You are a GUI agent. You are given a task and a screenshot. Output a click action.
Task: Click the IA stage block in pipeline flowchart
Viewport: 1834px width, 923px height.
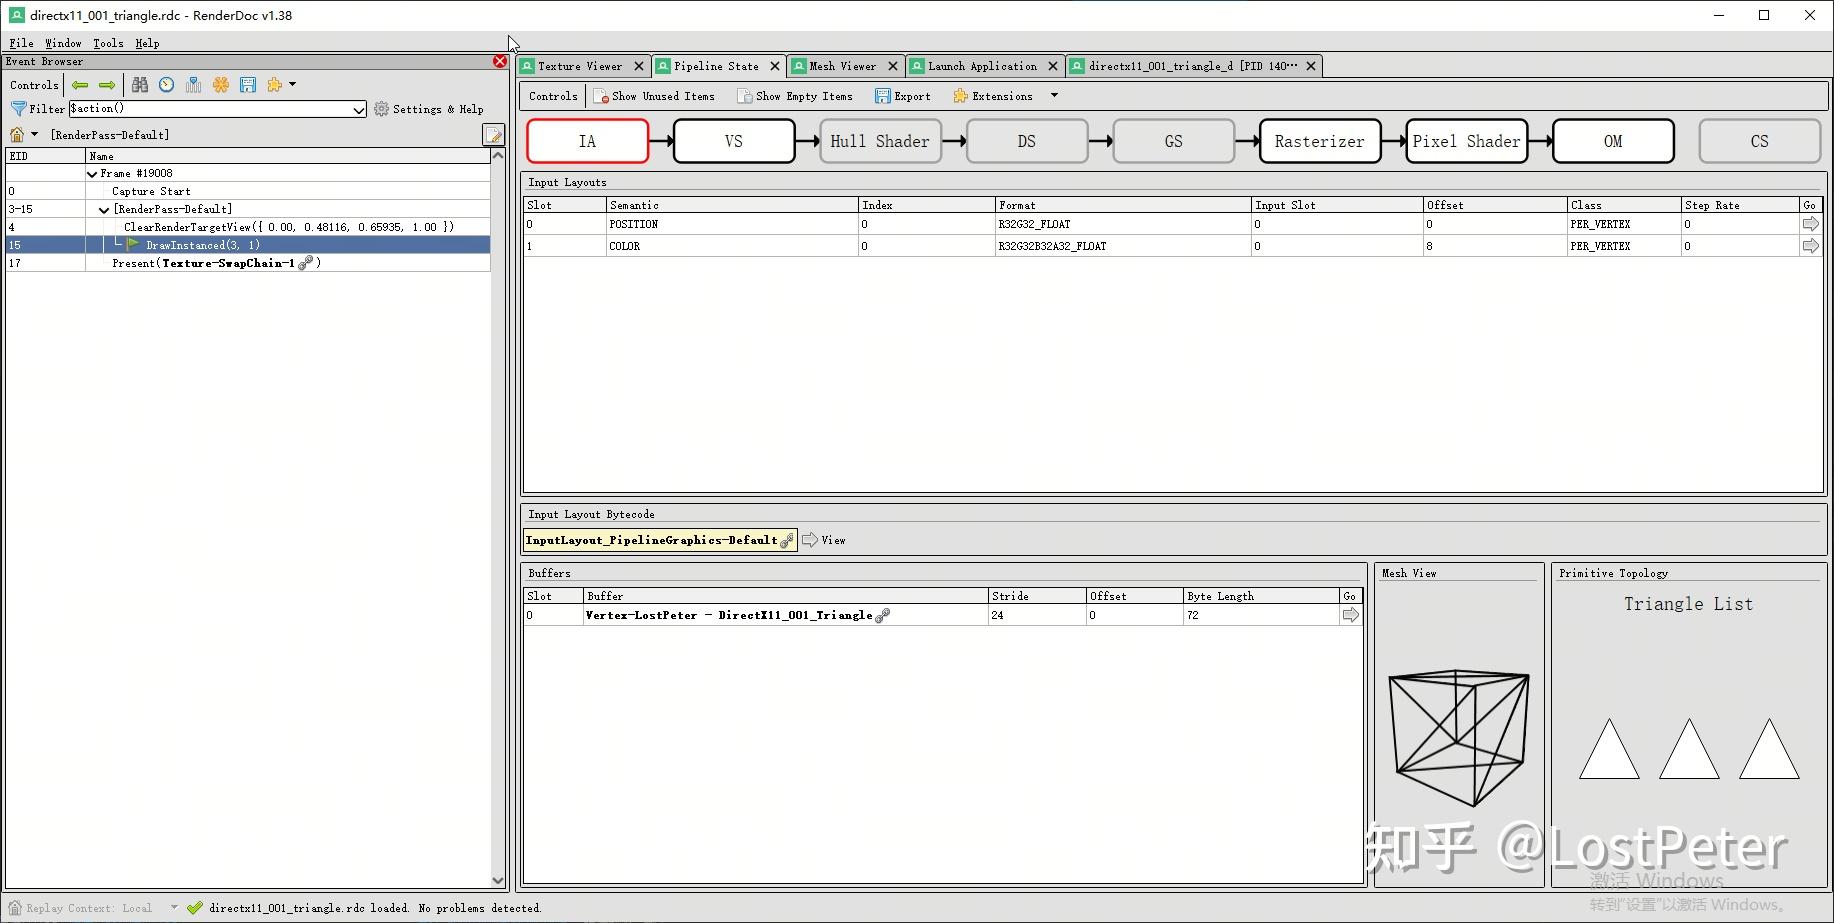[587, 141]
